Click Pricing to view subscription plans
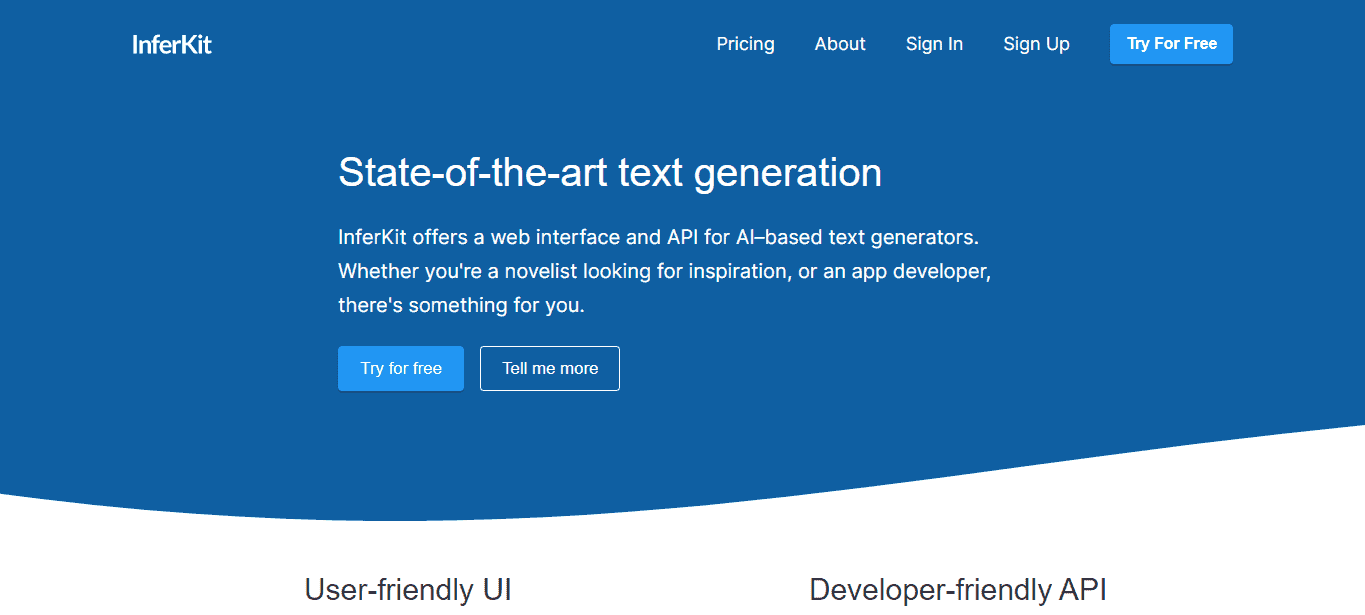The image size is (1365, 615). tap(745, 44)
